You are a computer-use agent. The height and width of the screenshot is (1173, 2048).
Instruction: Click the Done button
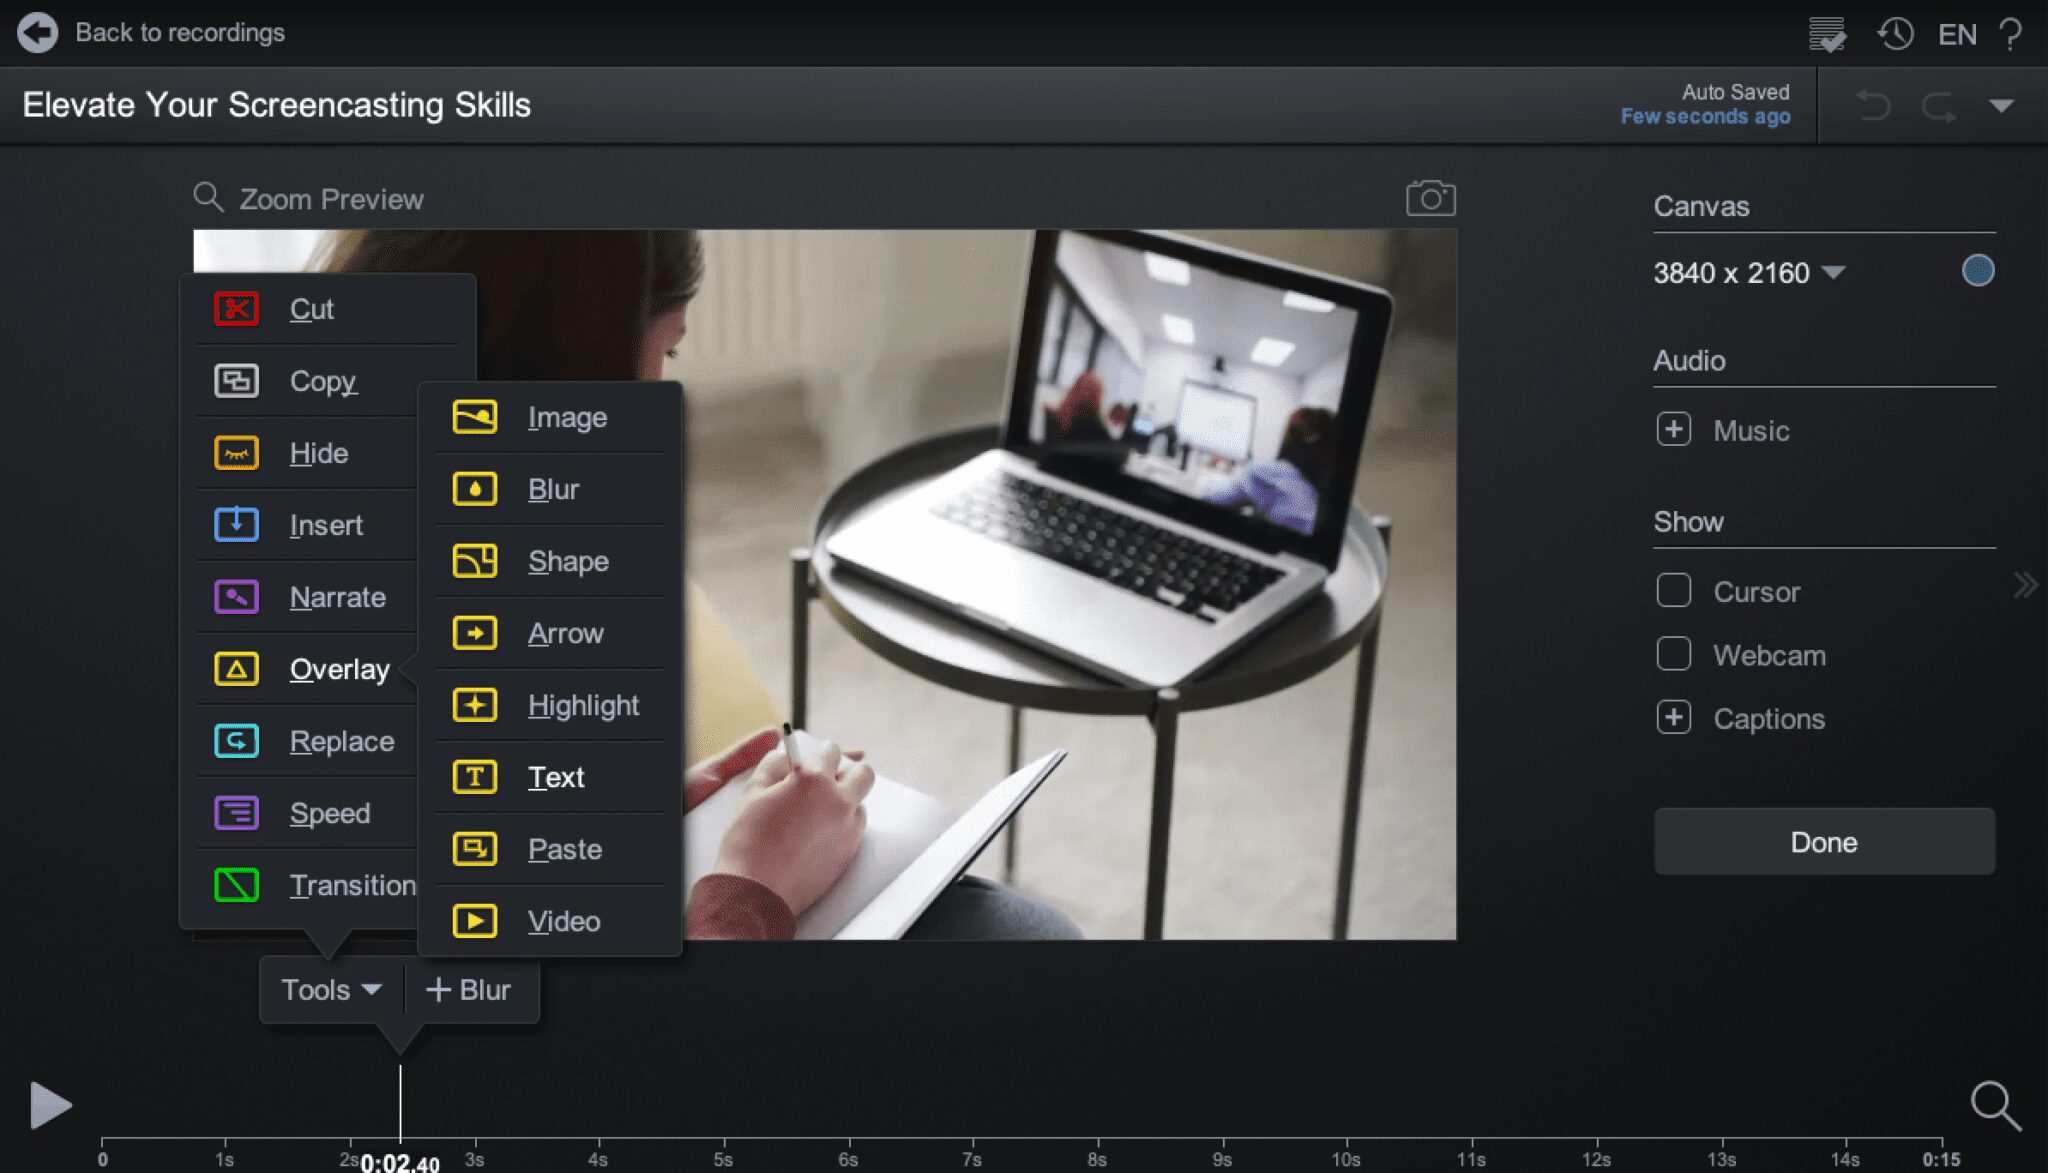[1823, 841]
